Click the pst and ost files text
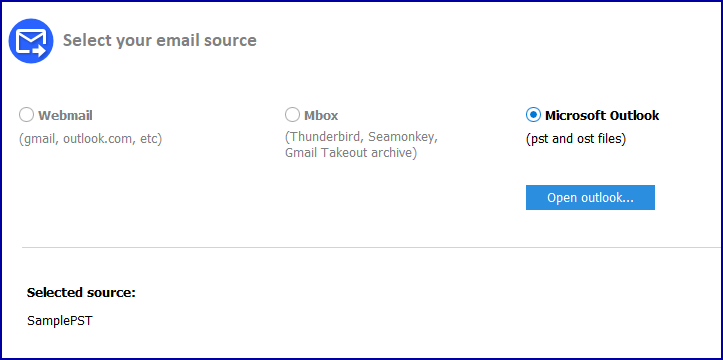723x360 pixels. [x=576, y=139]
